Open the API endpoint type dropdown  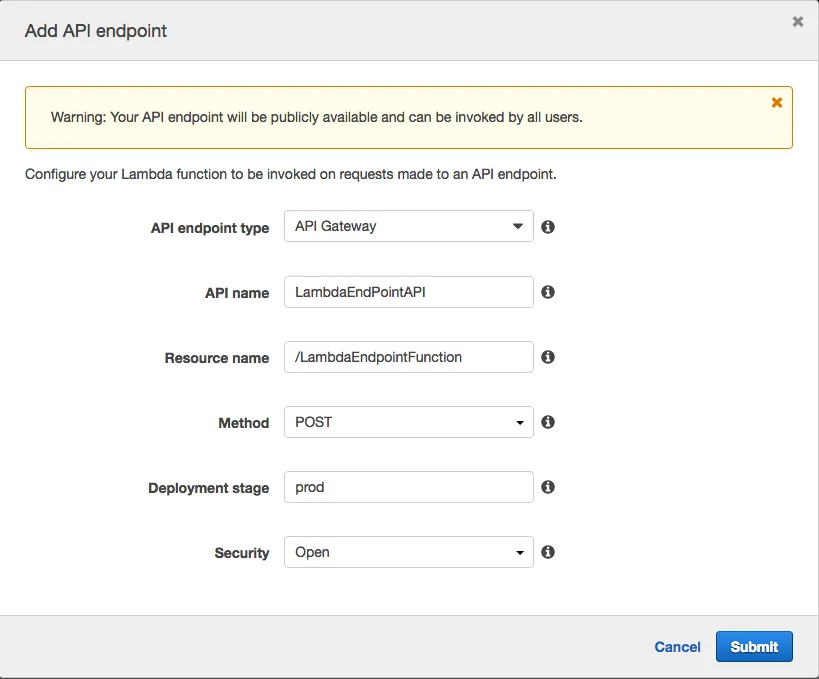point(408,227)
